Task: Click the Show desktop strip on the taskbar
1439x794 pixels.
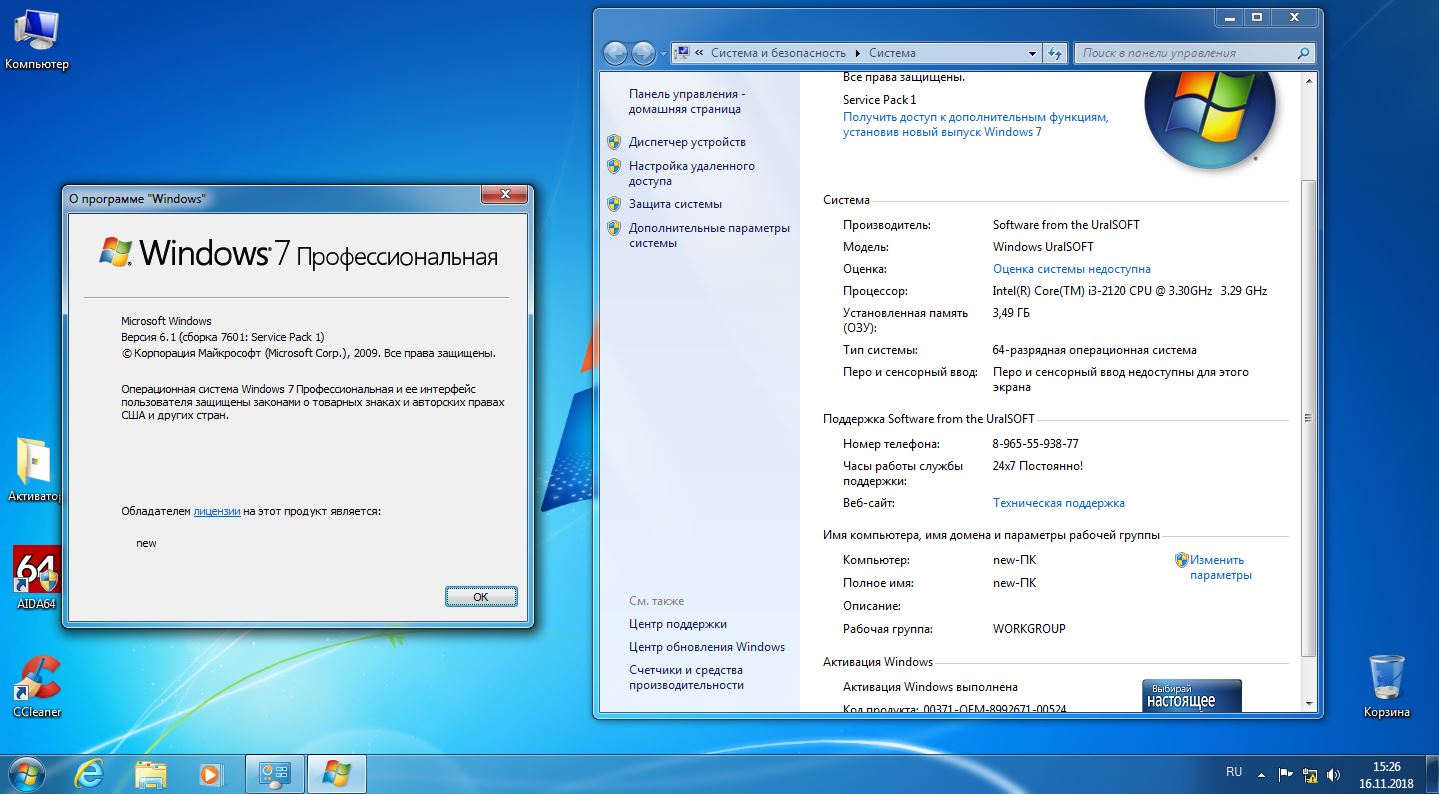Action: click(1431, 774)
